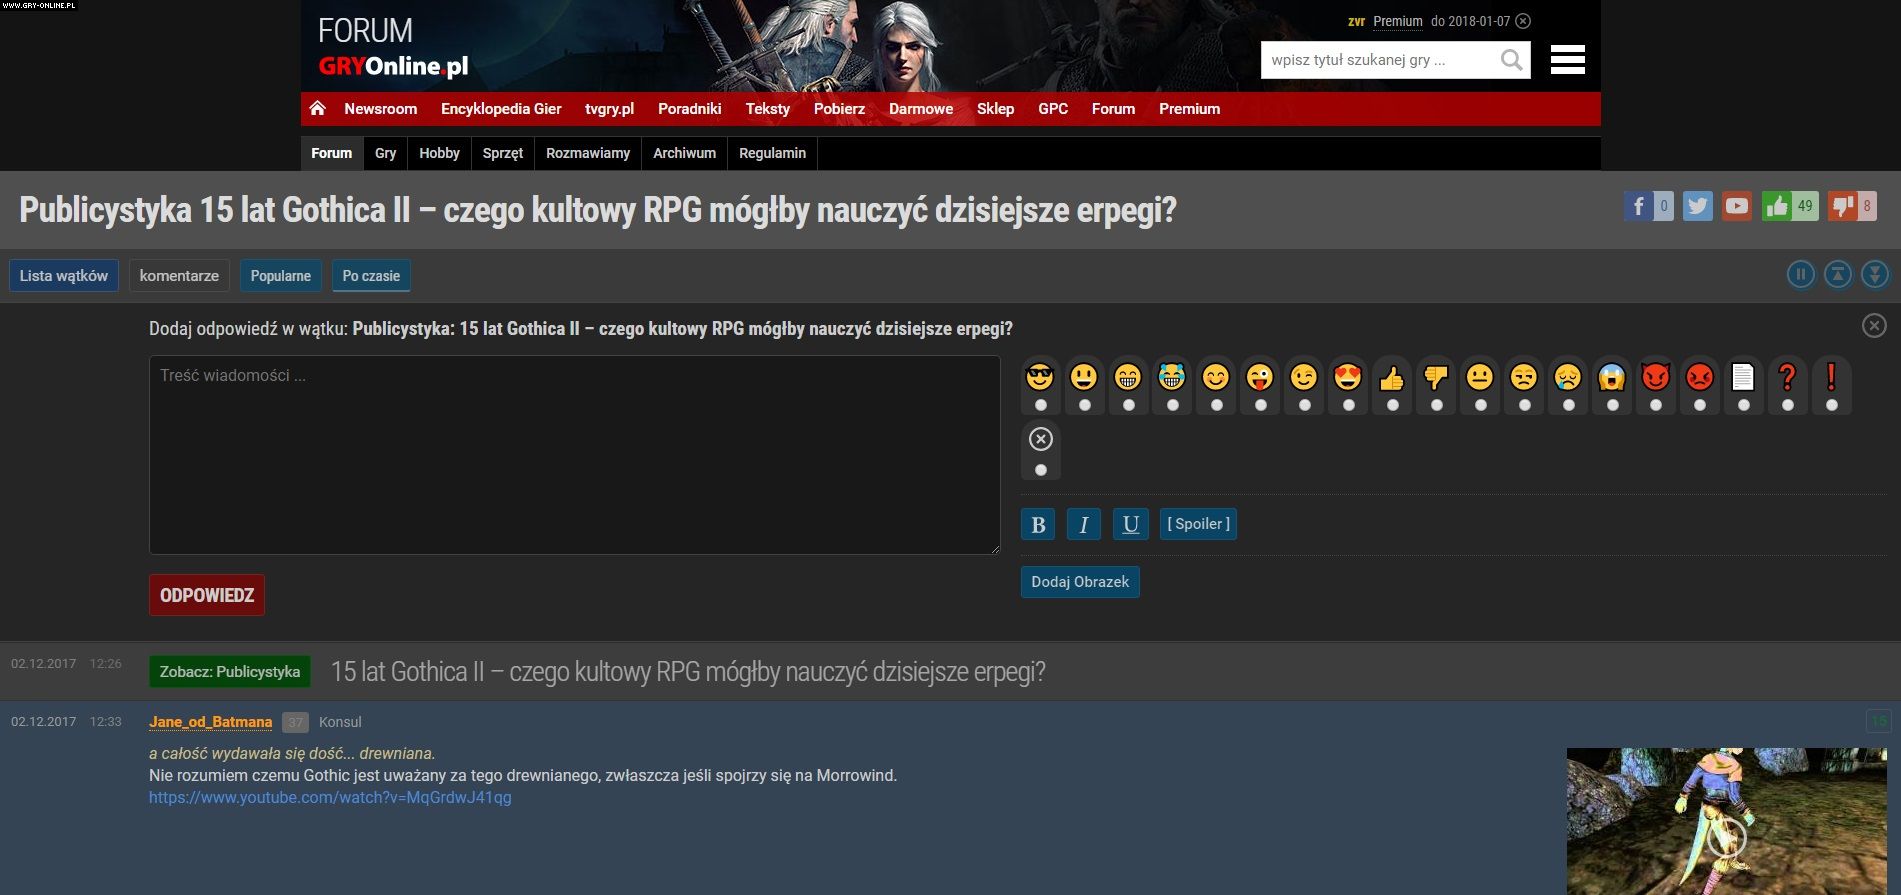Insert the yellow thumbs-up emoji
The height and width of the screenshot is (895, 1901).
(1392, 377)
